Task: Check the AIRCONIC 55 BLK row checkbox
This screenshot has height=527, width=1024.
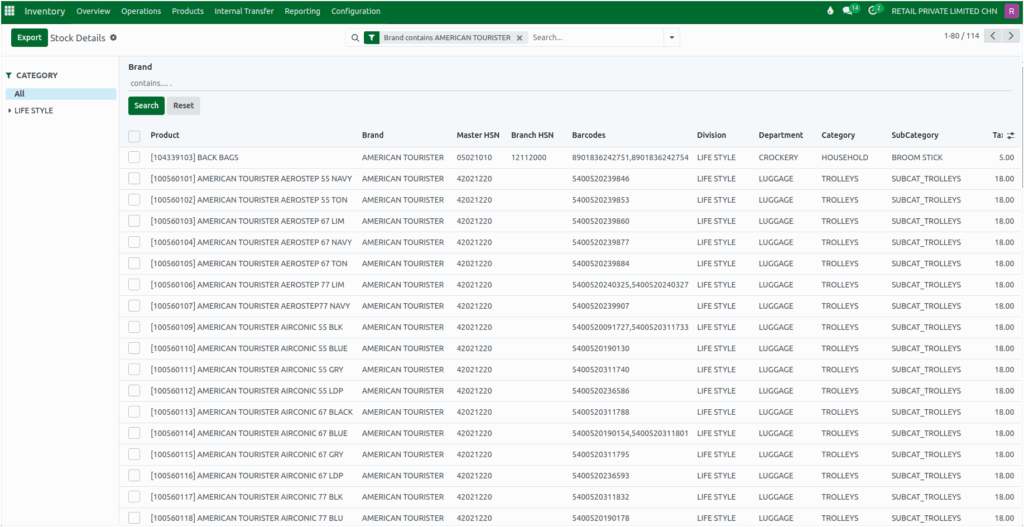Action: (x=134, y=327)
